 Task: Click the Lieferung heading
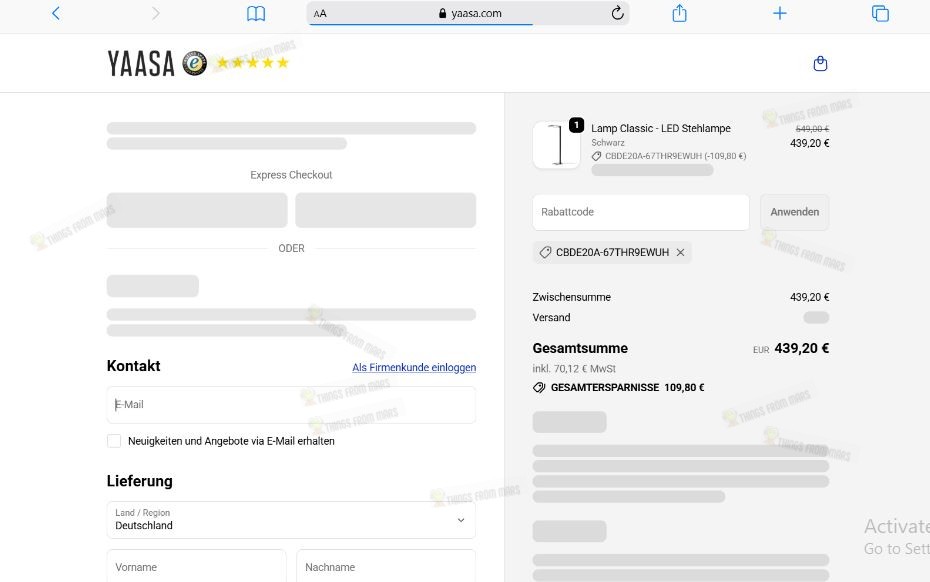139,481
